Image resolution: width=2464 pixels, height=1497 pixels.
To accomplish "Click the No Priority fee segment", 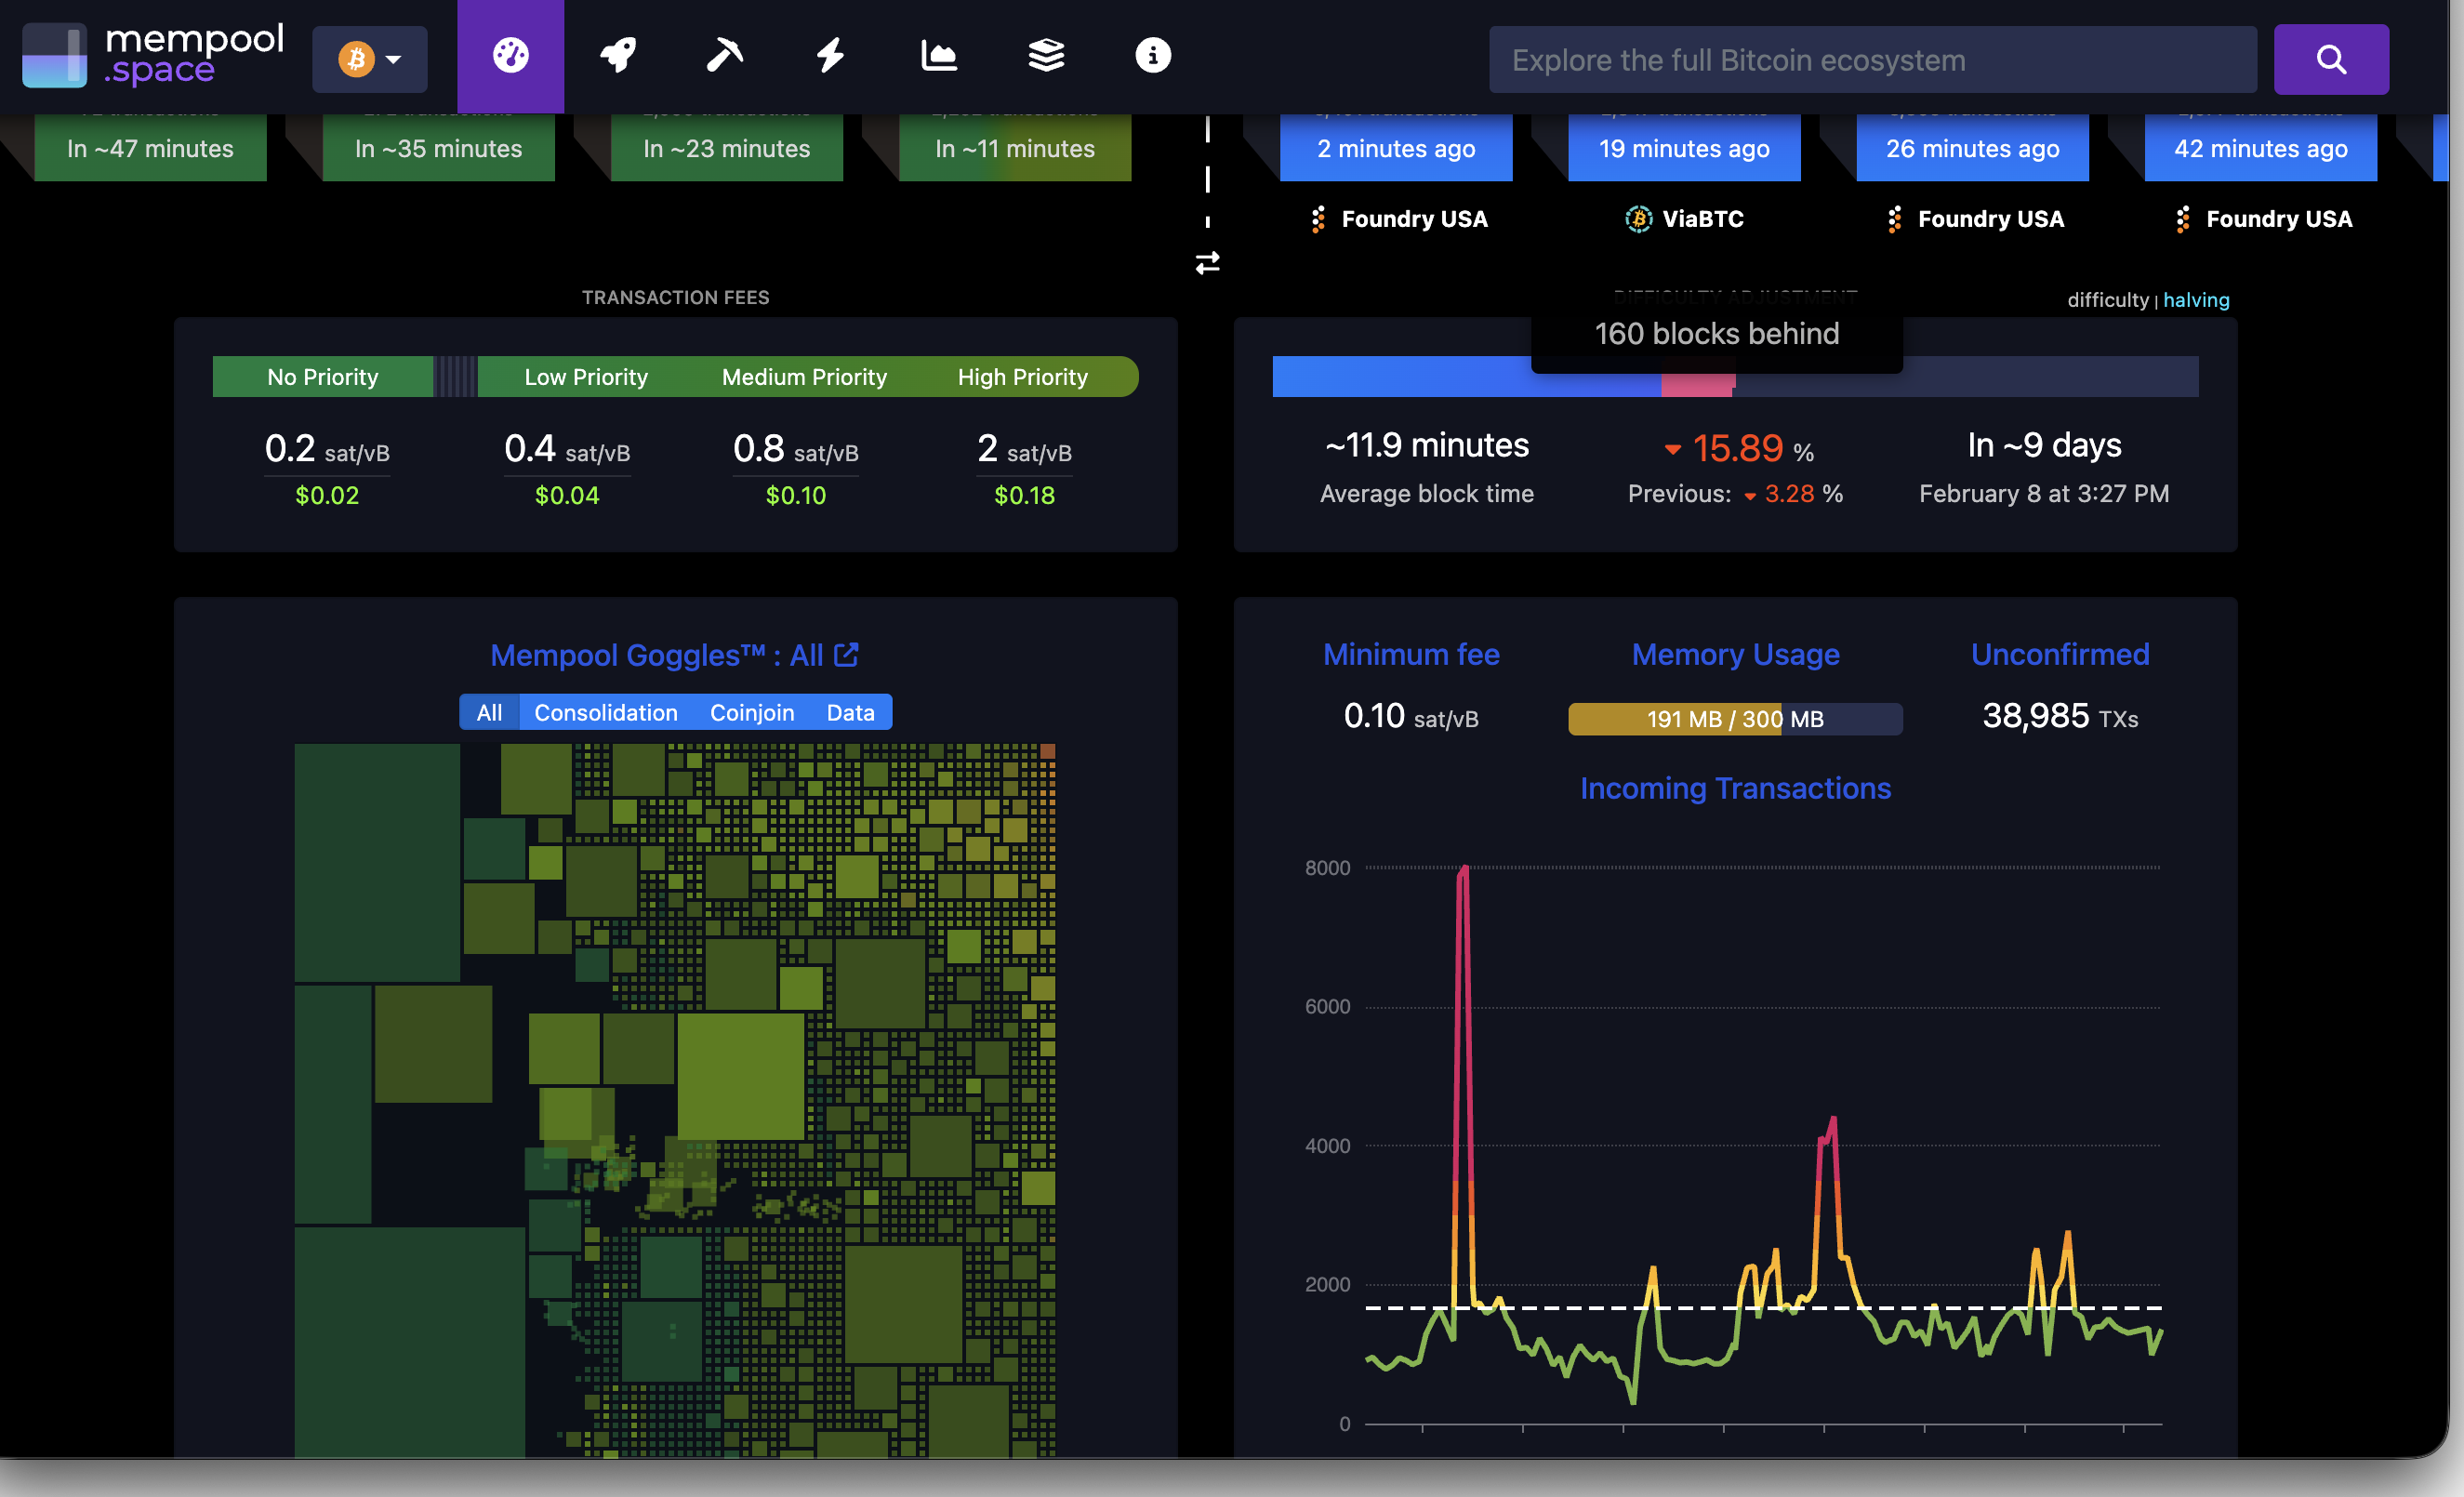I will coord(323,377).
